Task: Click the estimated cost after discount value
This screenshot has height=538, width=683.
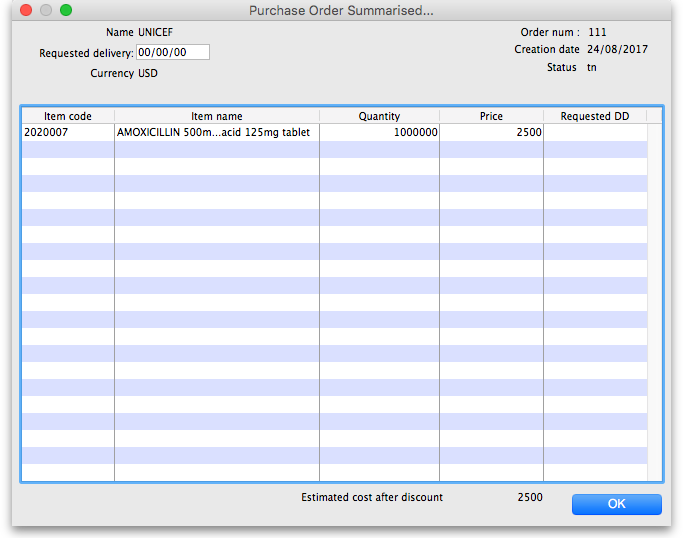Action: 529,497
